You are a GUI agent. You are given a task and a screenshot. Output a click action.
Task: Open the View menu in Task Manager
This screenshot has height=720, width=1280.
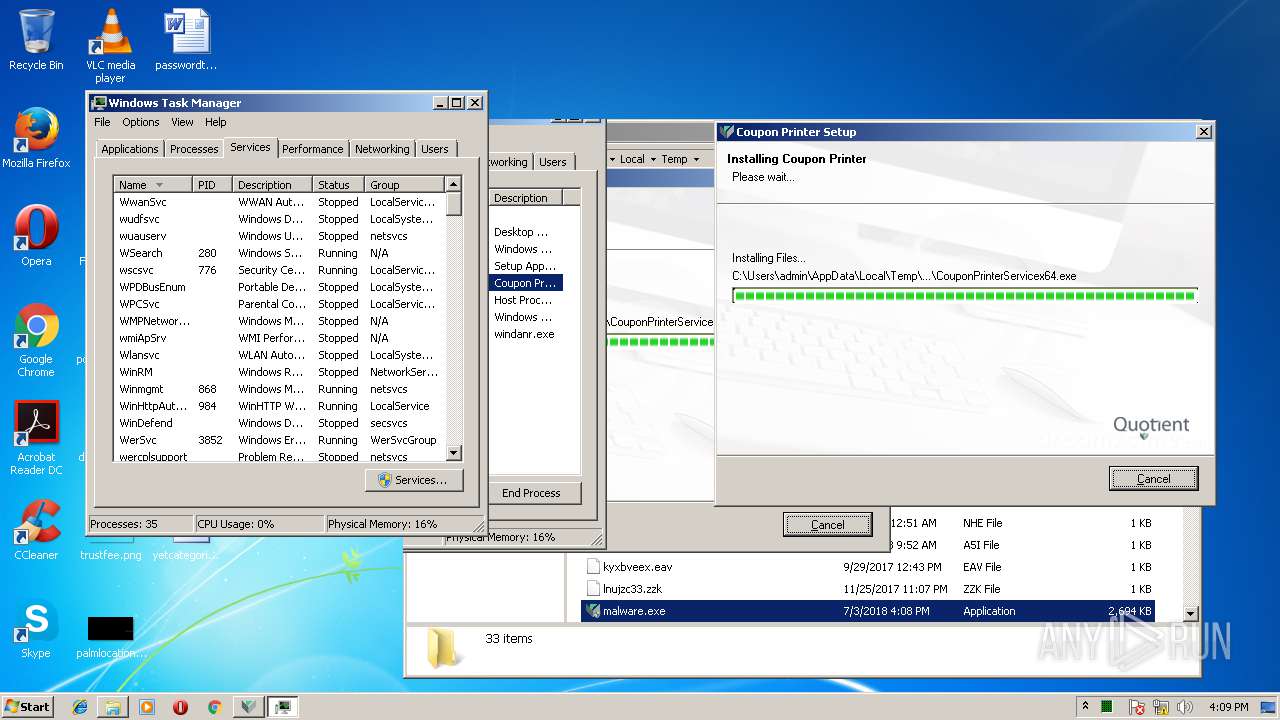(182, 122)
